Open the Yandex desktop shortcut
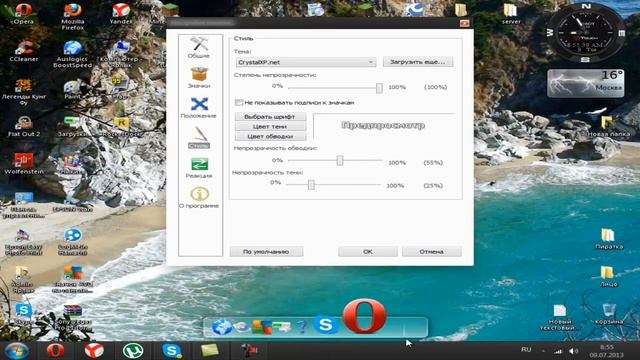Viewport: 640px width, 360px height. [x=121, y=13]
